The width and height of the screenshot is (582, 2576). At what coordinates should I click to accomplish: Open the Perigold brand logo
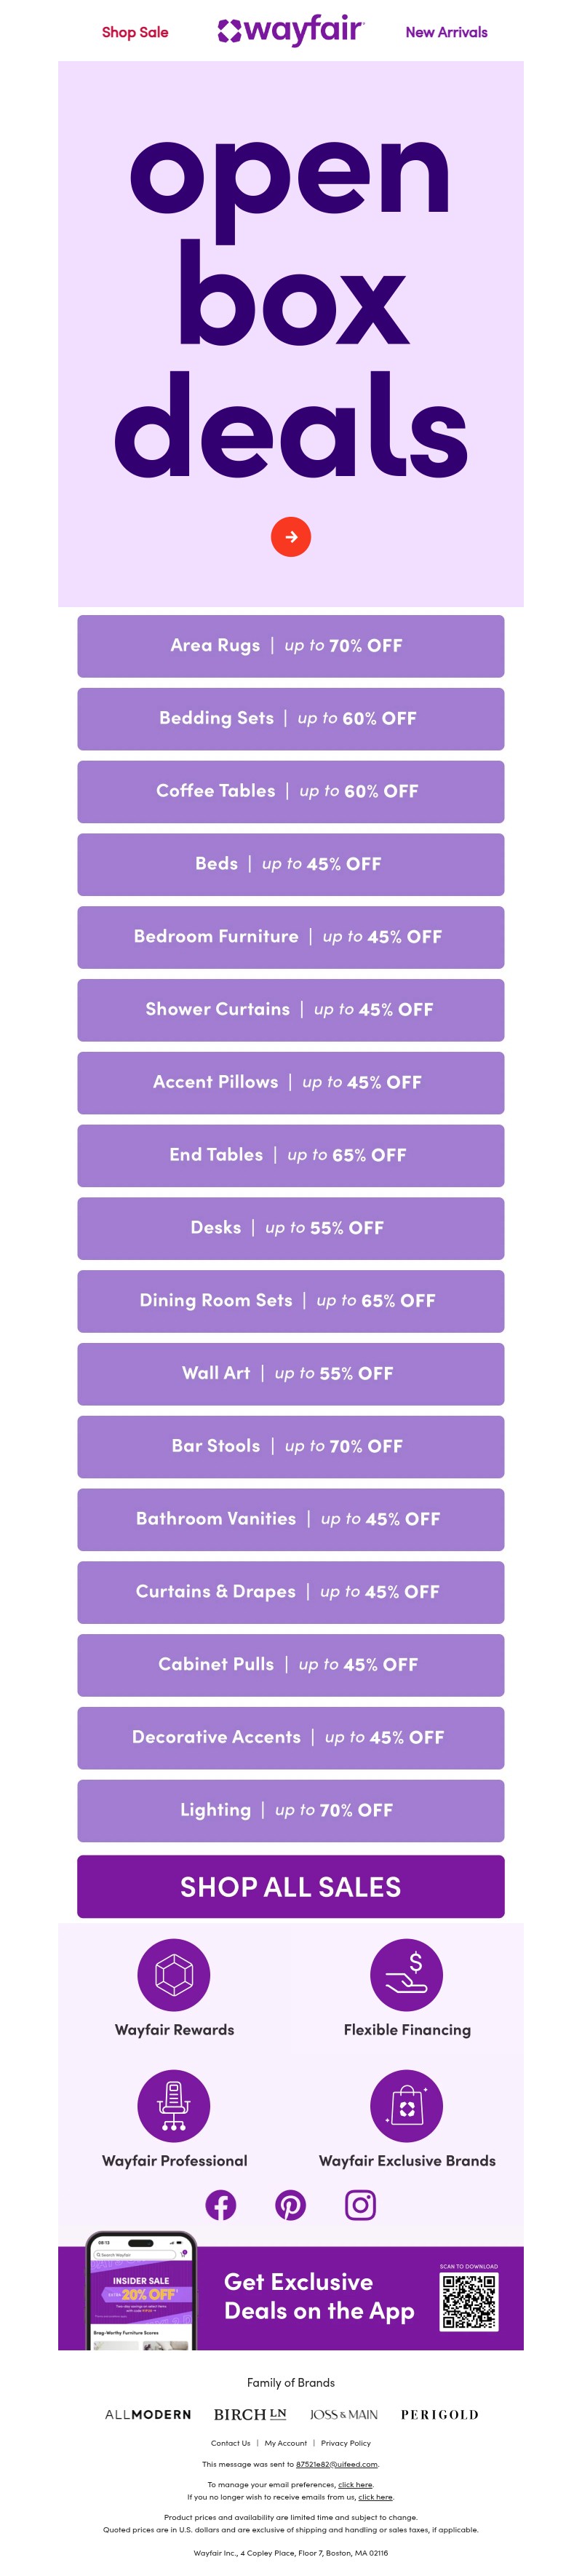[439, 2414]
